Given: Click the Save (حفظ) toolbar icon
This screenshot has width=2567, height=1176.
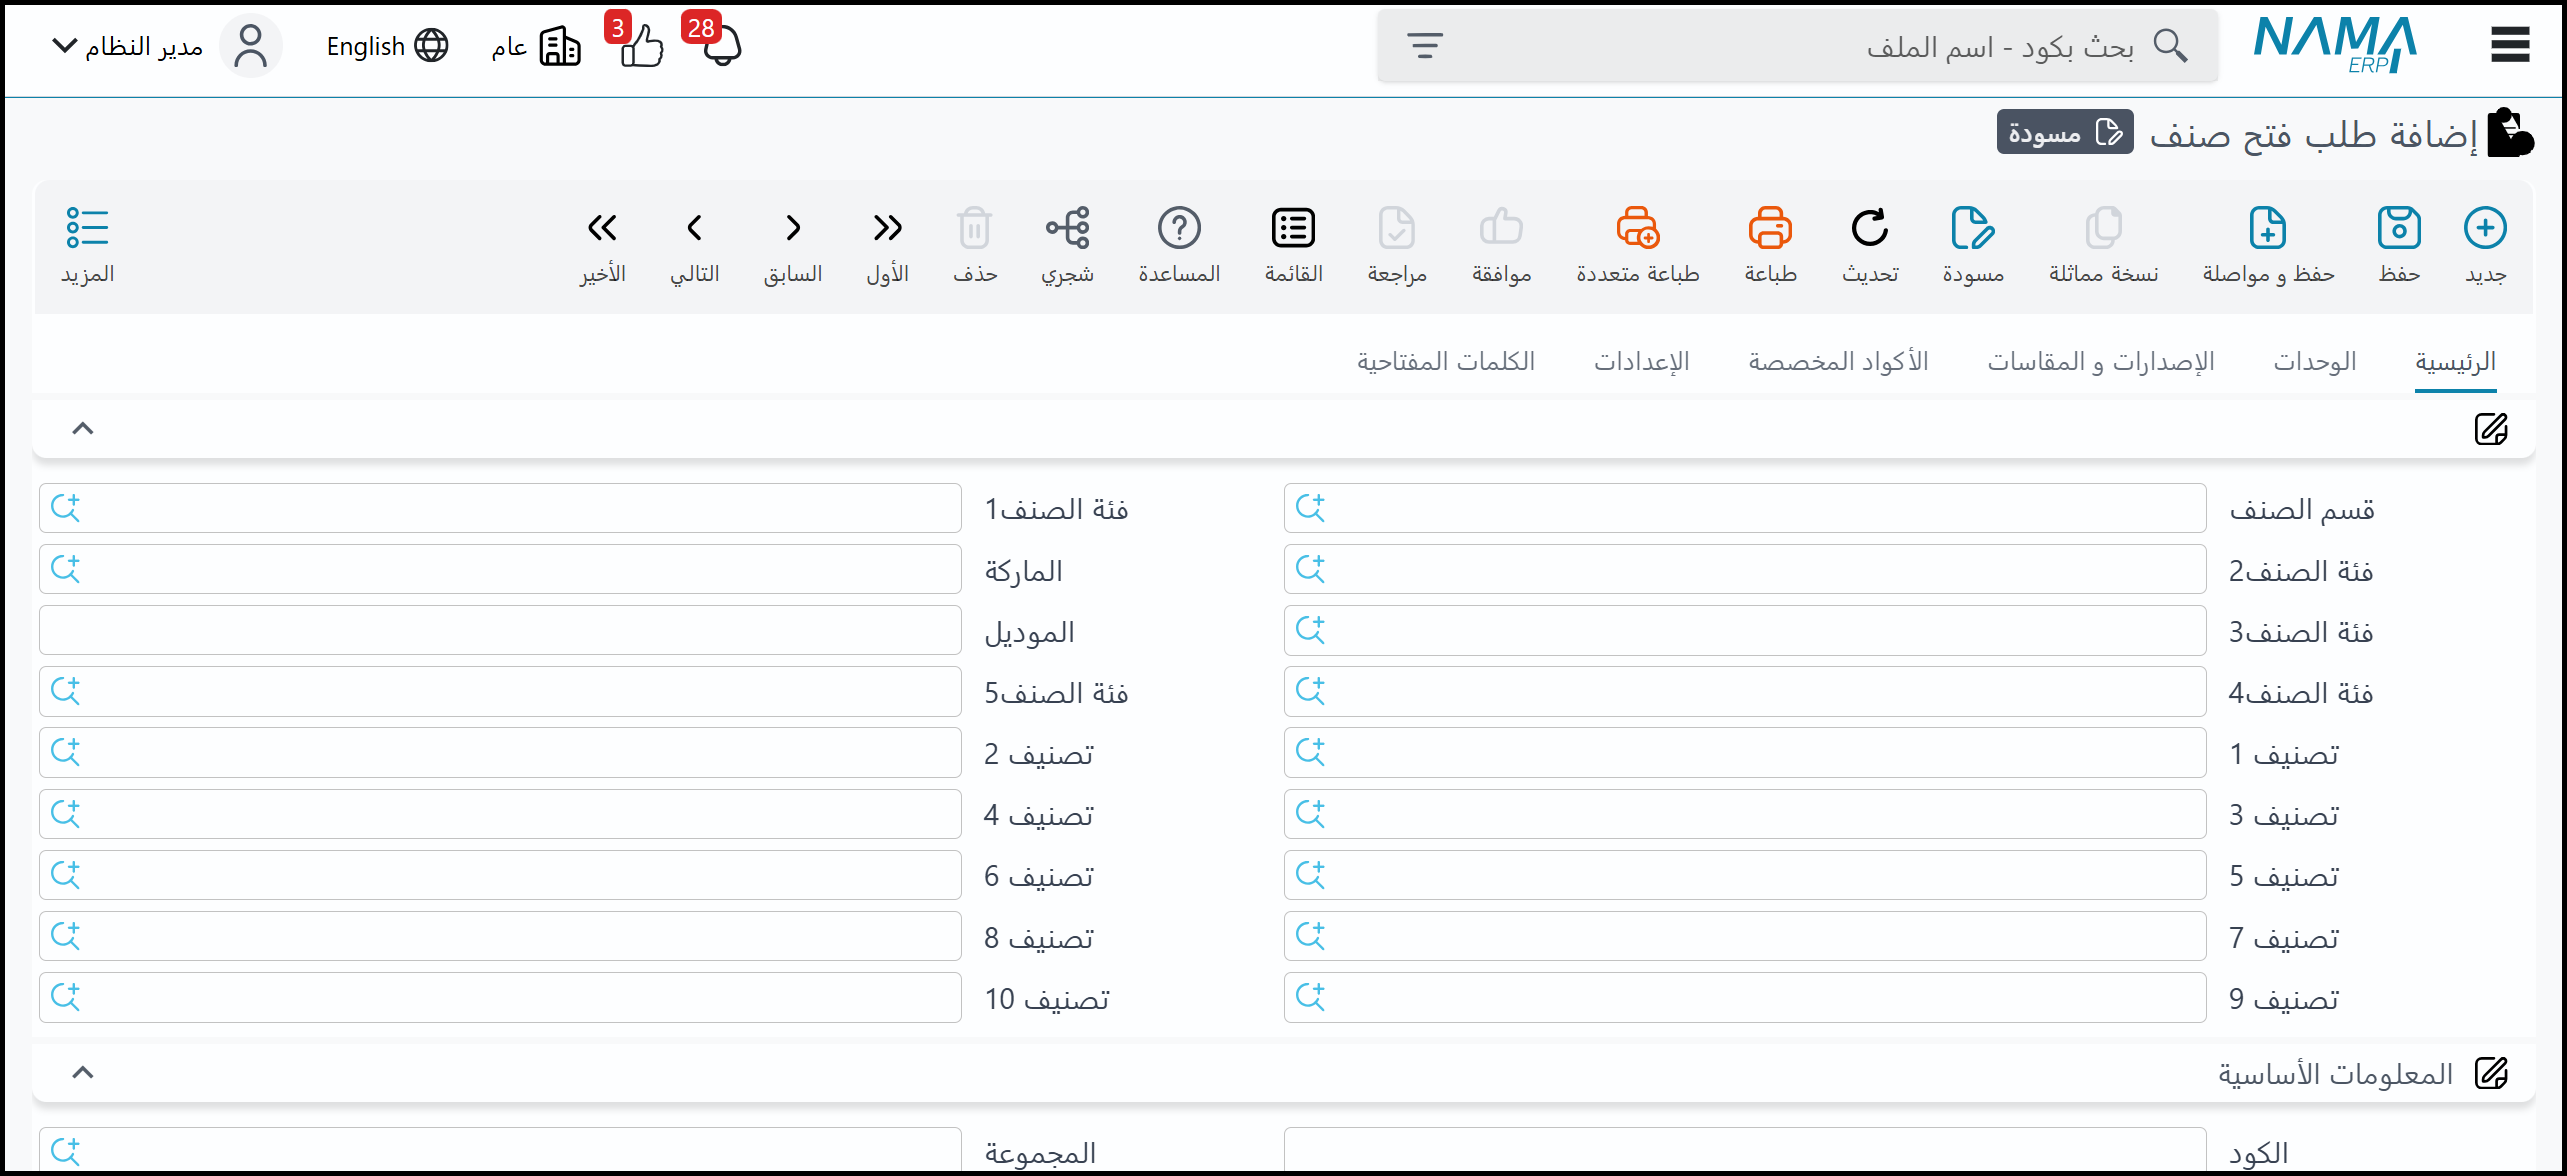Looking at the screenshot, I should click(2398, 229).
